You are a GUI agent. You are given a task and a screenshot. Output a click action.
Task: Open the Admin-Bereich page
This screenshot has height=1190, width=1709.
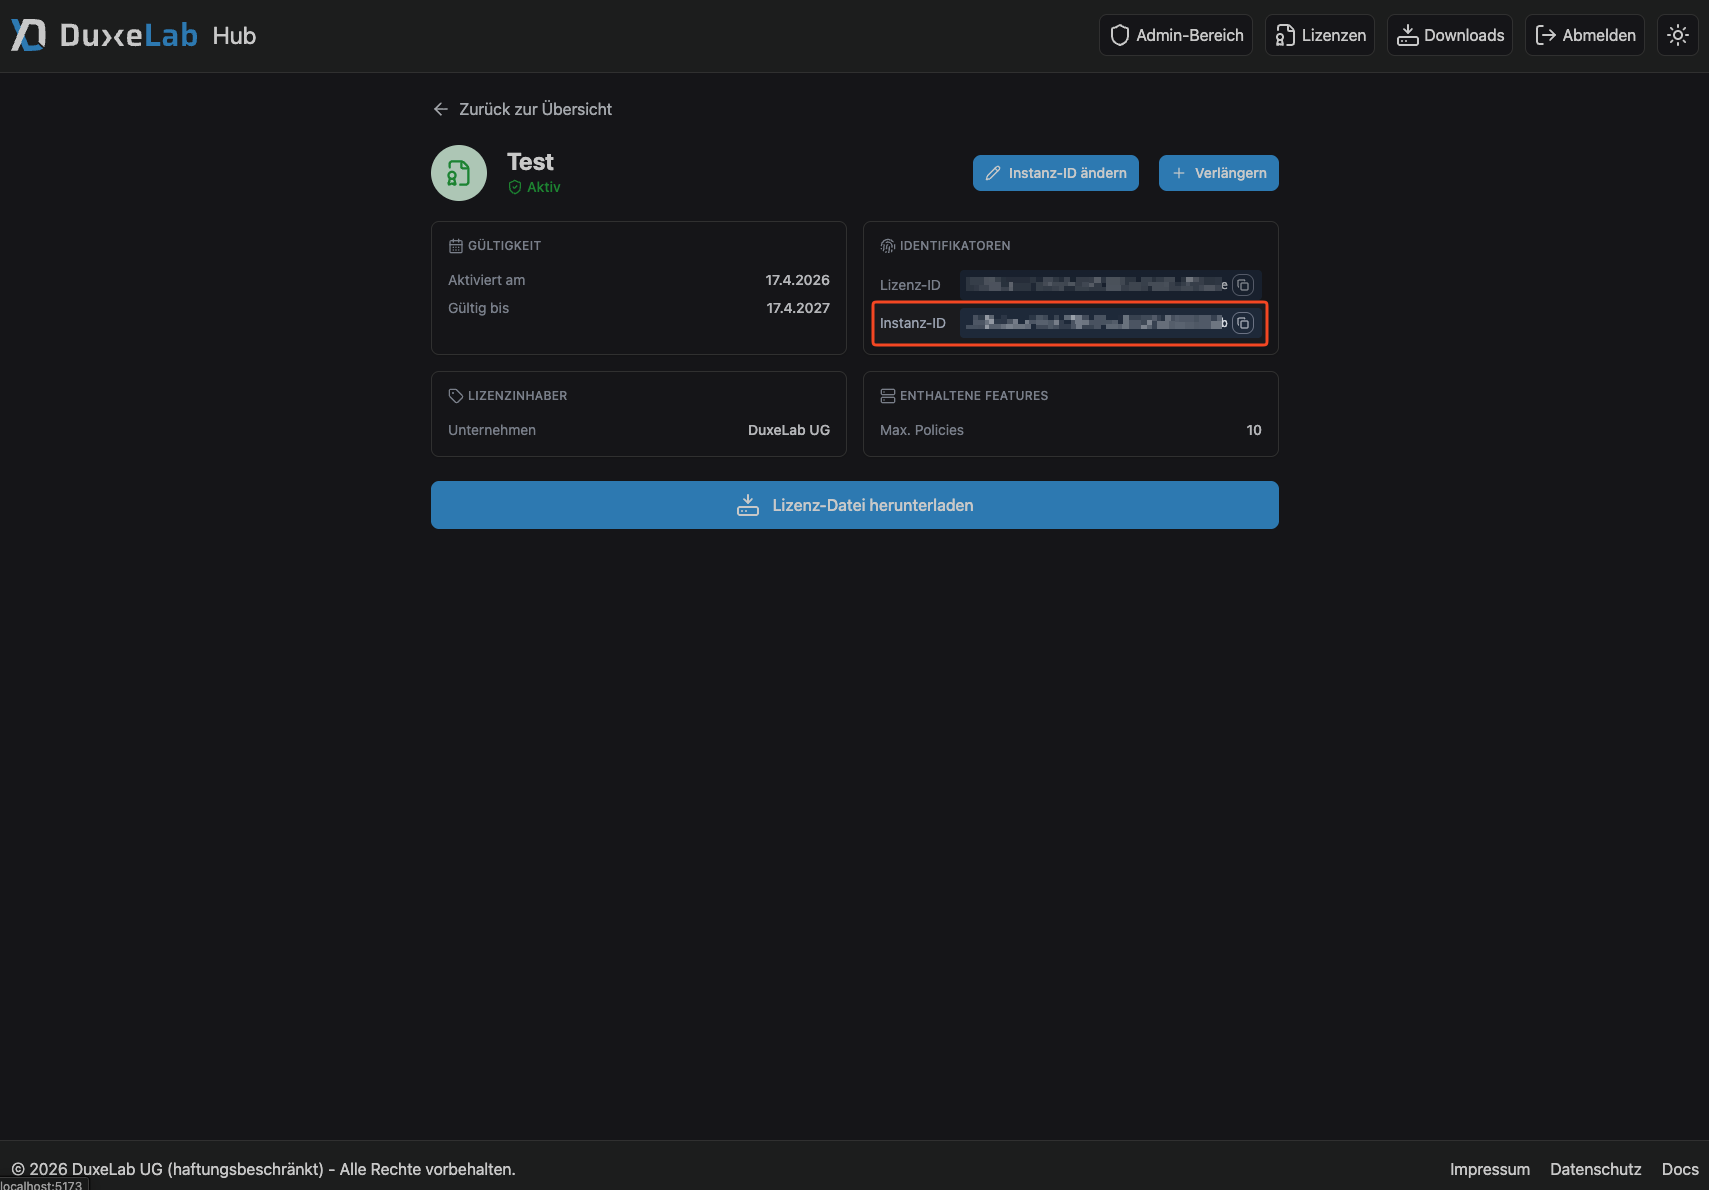pyautogui.click(x=1176, y=35)
